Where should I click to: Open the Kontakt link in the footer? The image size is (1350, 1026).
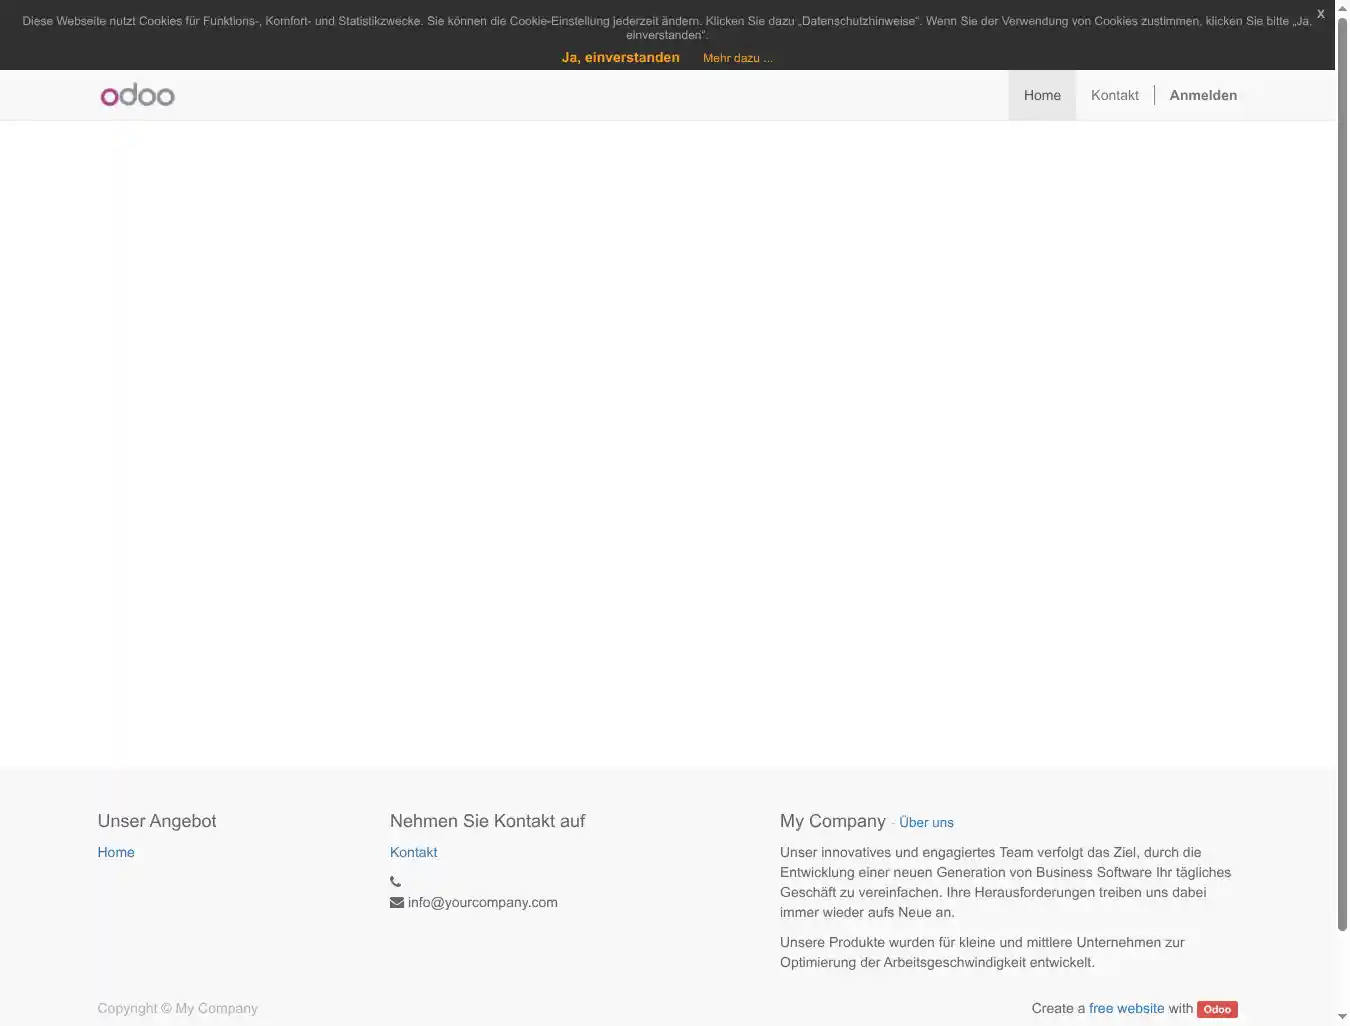point(413,852)
